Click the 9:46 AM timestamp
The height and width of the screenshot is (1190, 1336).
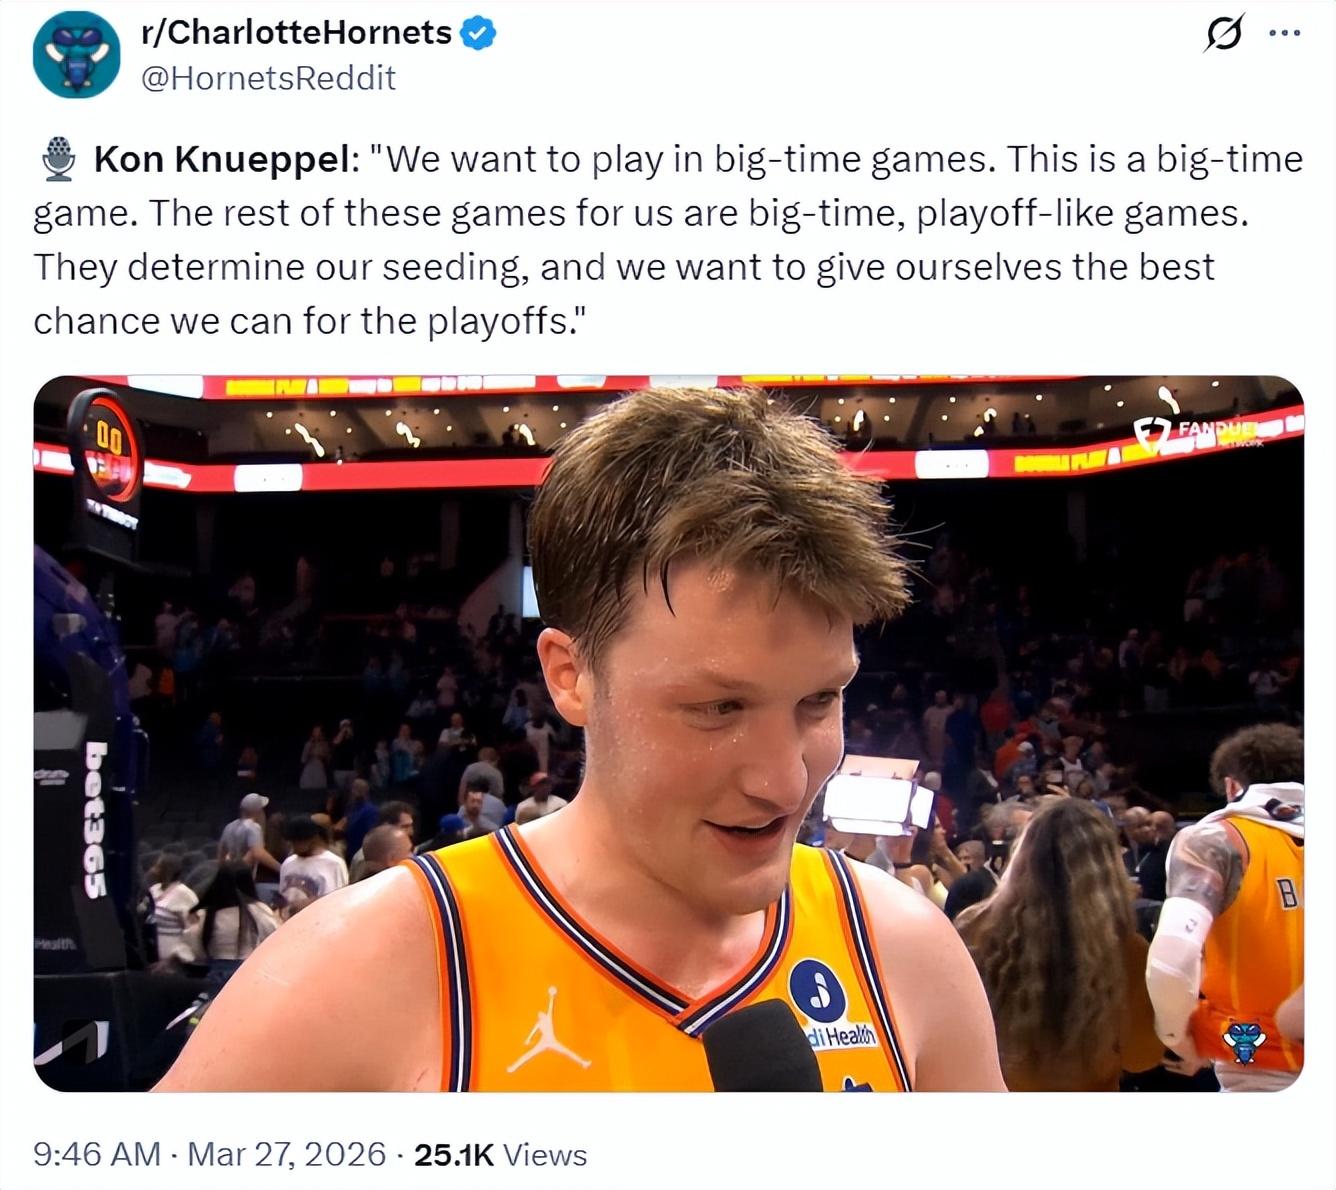tap(96, 1154)
